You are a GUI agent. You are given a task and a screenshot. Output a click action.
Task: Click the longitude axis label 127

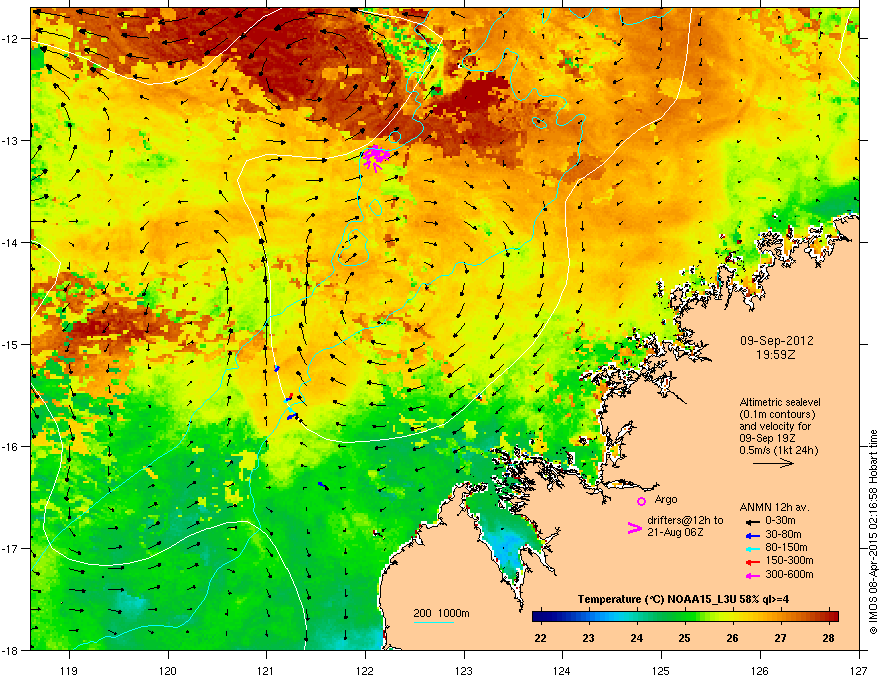[859, 670]
